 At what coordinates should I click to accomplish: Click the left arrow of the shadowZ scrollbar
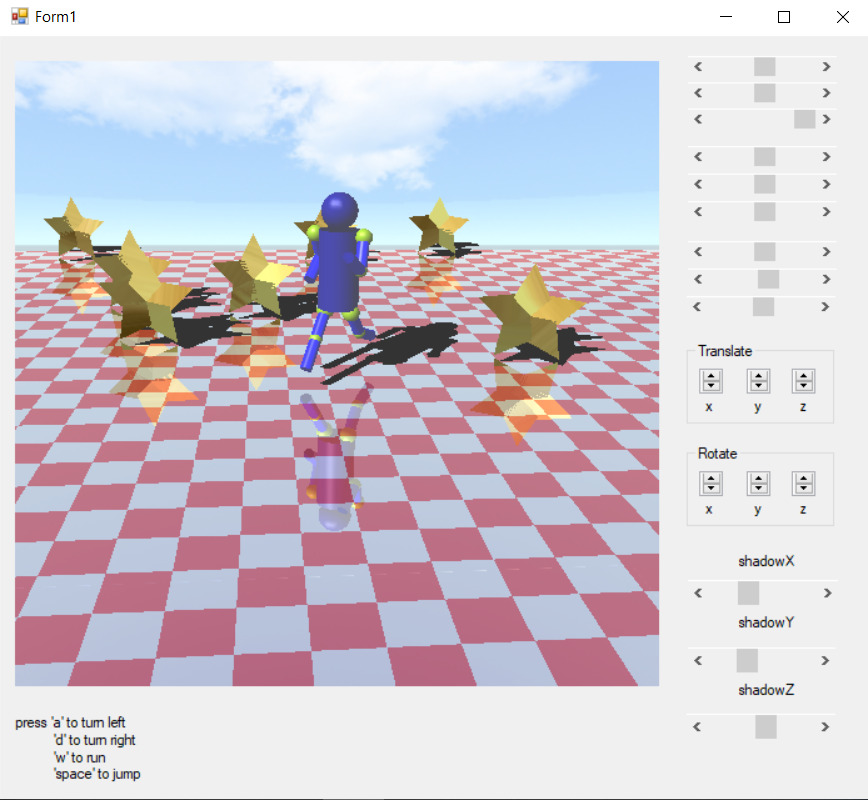(x=698, y=727)
